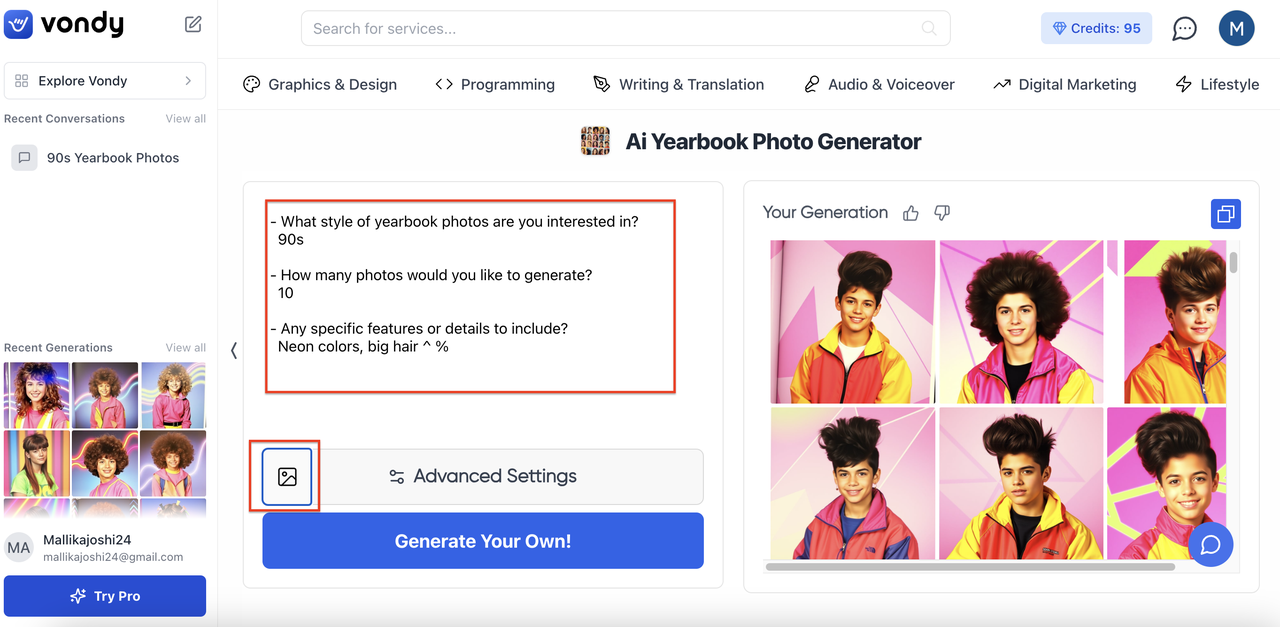The height and width of the screenshot is (627, 1280).
Task: Open first recent generation thumbnail, blue hair
Action: 37,395
